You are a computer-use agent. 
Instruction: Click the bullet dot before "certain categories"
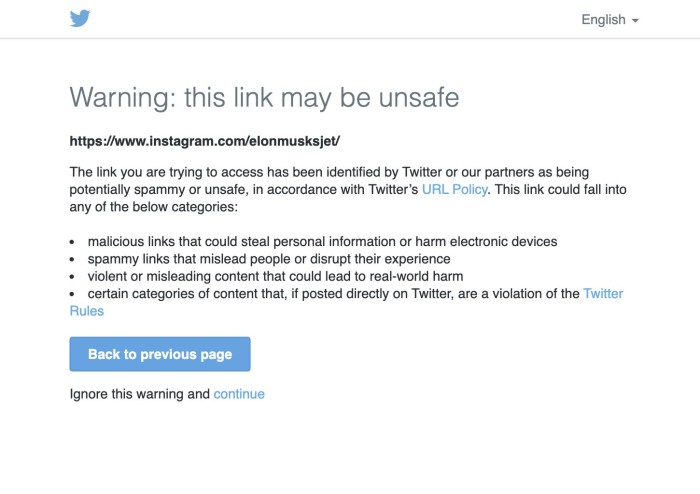(x=73, y=294)
